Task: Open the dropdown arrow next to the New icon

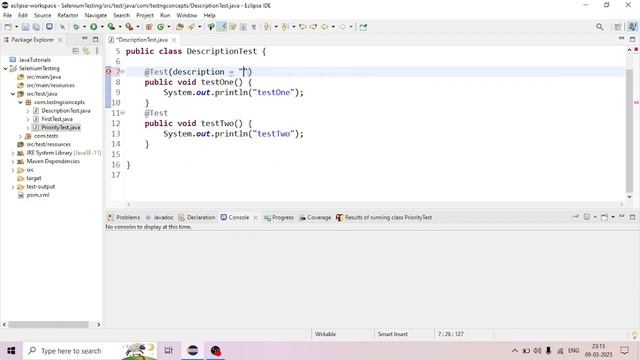Action: 16,27
